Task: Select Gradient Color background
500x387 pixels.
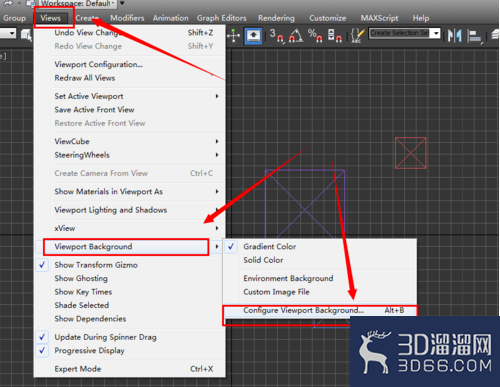Action: point(320,247)
